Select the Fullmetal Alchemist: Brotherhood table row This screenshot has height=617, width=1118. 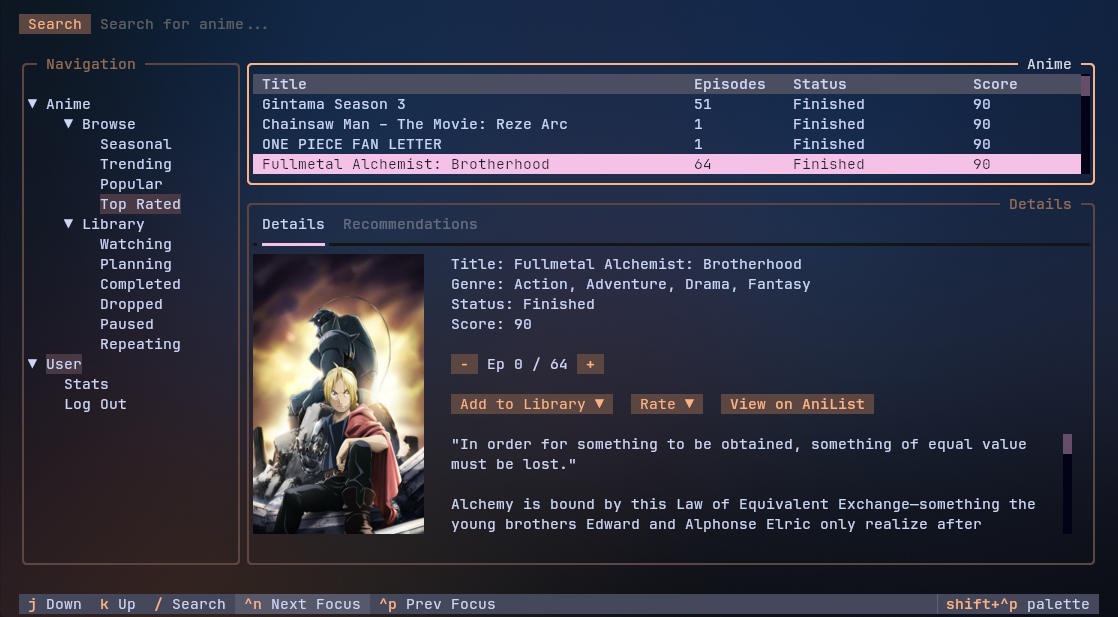pos(667,164)
